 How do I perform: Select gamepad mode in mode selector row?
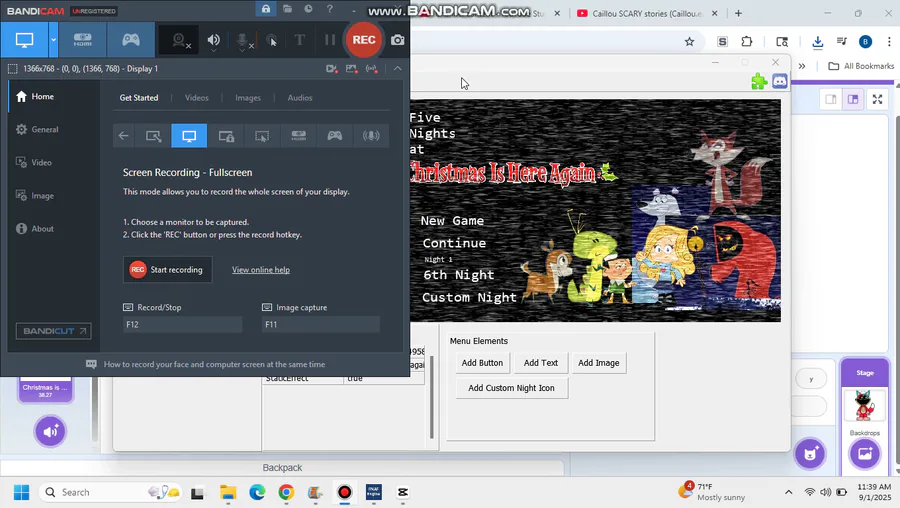click(335, 136)
